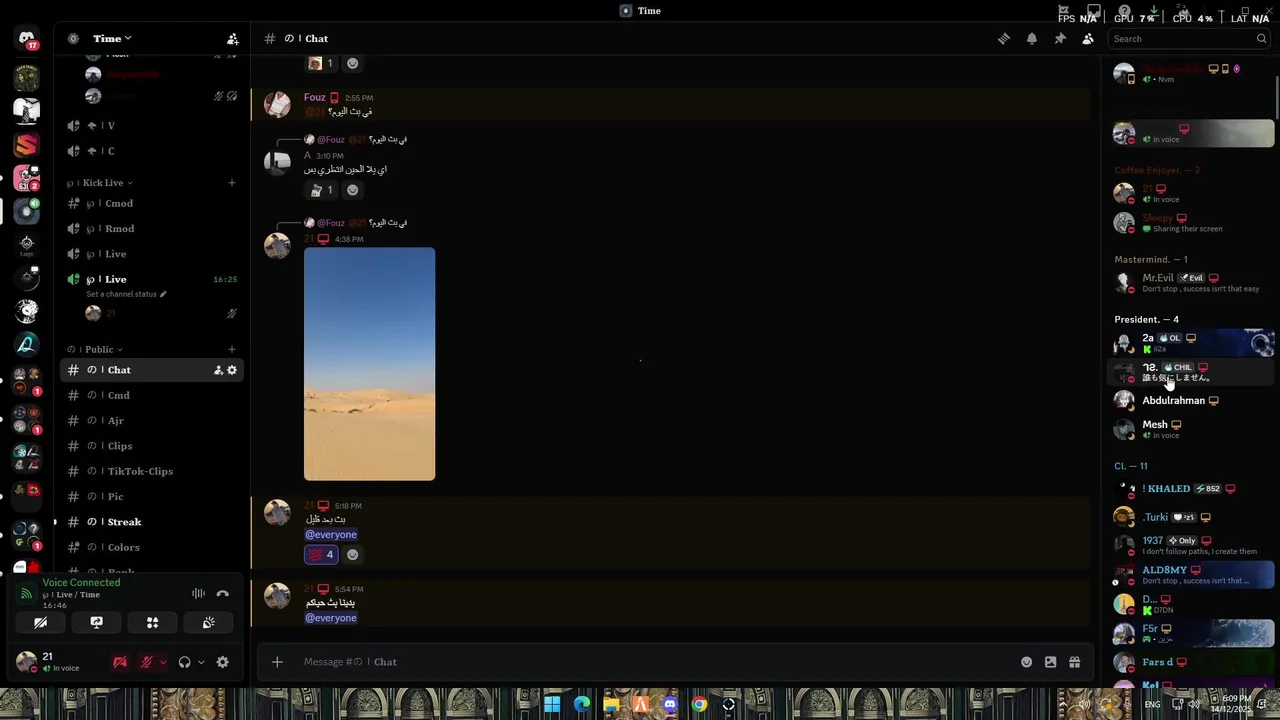
Task: Open audio output options chevron
Action: pos(201,662)
